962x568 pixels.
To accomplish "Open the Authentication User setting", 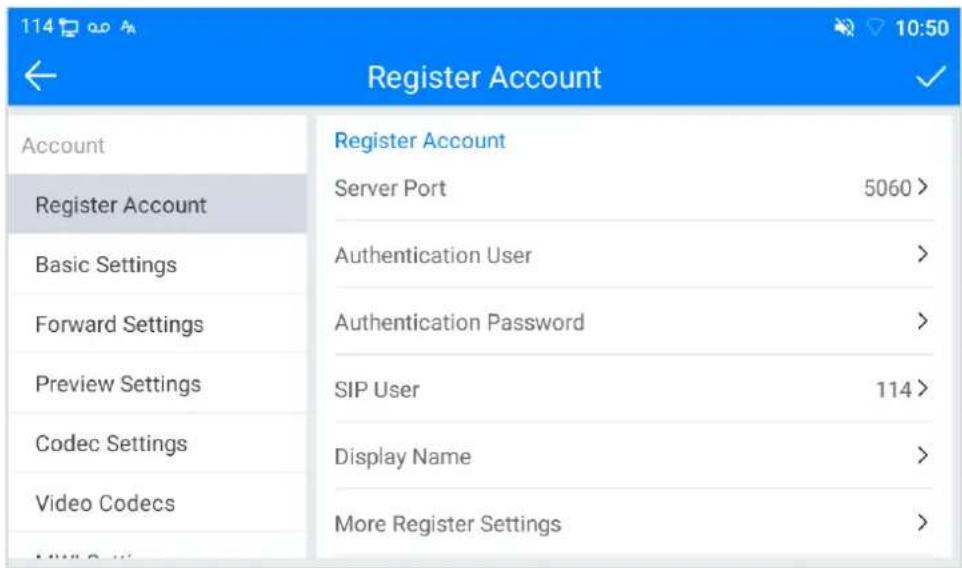I will coord(634,255).
